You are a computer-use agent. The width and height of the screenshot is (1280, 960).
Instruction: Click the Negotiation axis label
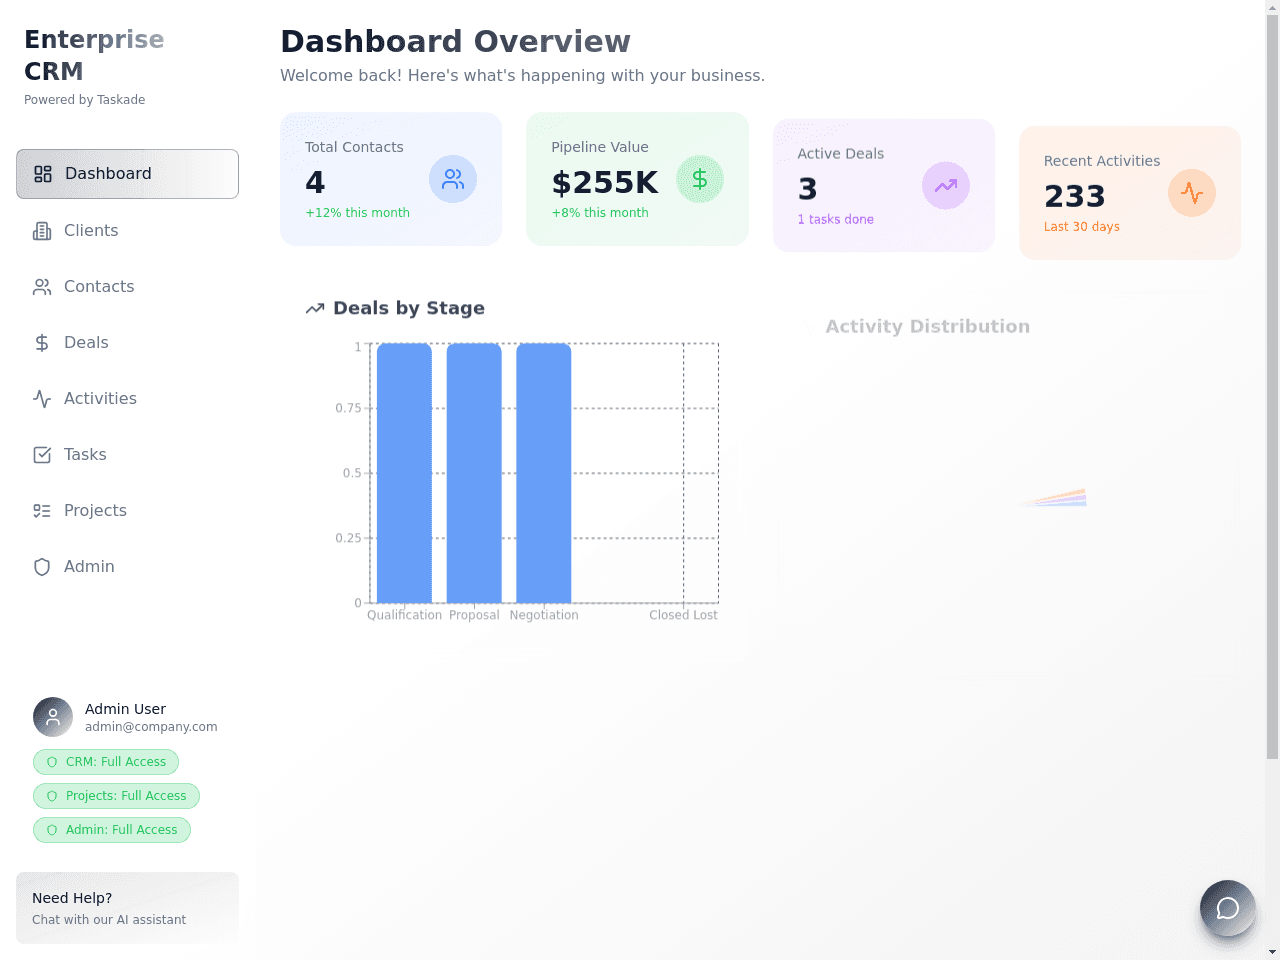pos(544,615)
